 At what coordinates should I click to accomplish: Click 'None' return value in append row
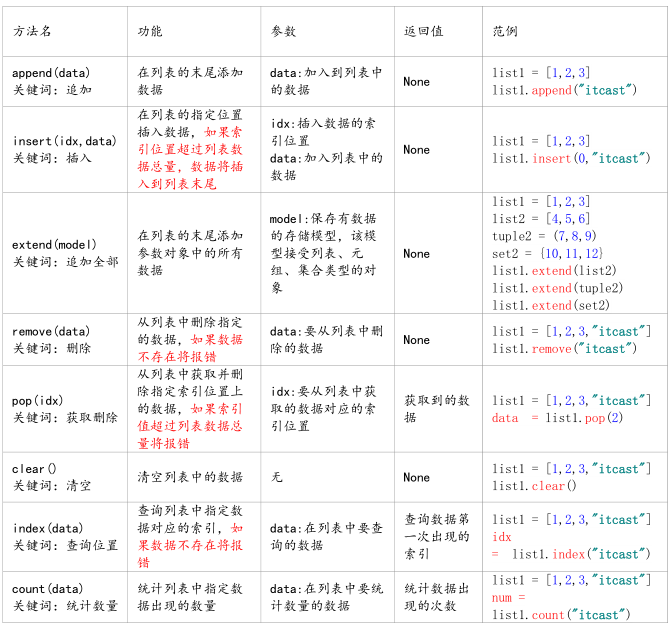(417, 82)
